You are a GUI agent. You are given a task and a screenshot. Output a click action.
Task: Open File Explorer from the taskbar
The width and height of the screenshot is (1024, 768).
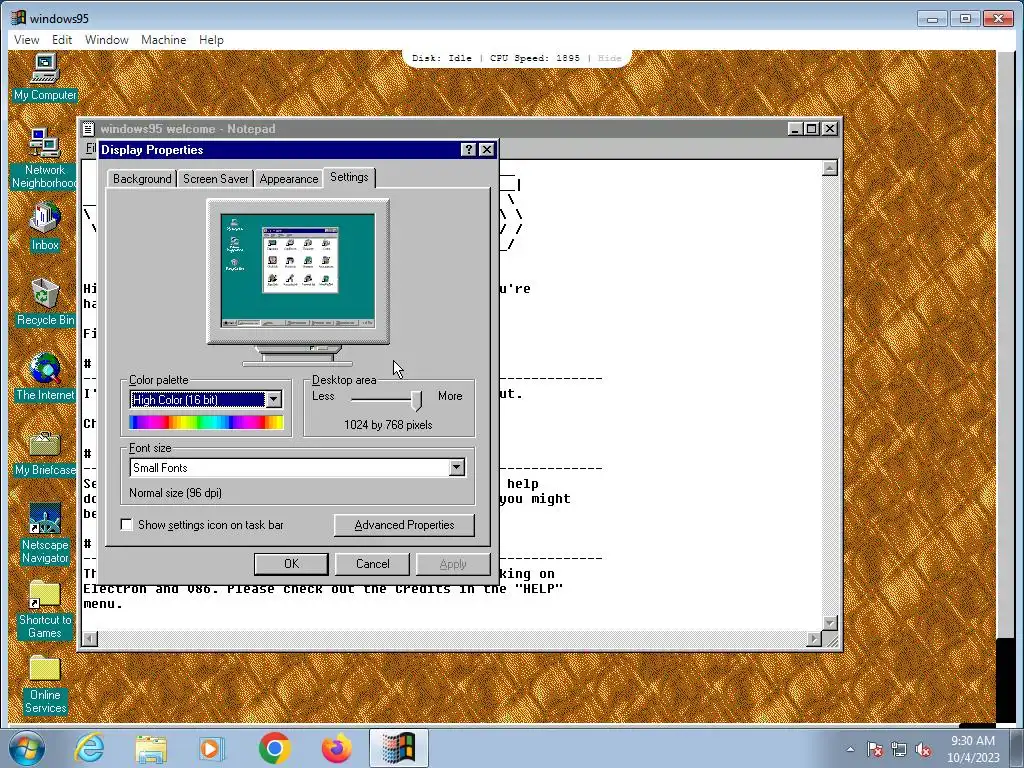pyautogui.click(x=151, y=748)
